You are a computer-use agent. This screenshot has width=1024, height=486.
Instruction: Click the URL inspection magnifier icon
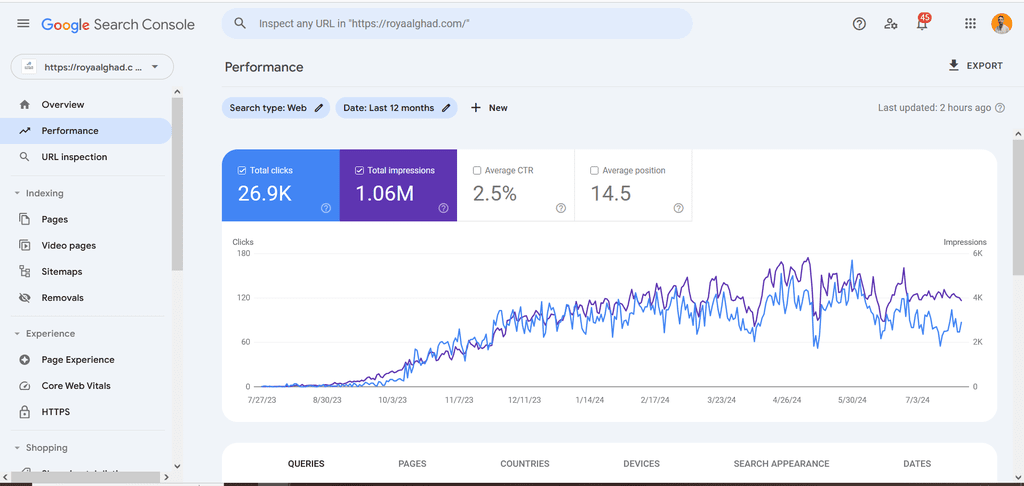point(25,157)
